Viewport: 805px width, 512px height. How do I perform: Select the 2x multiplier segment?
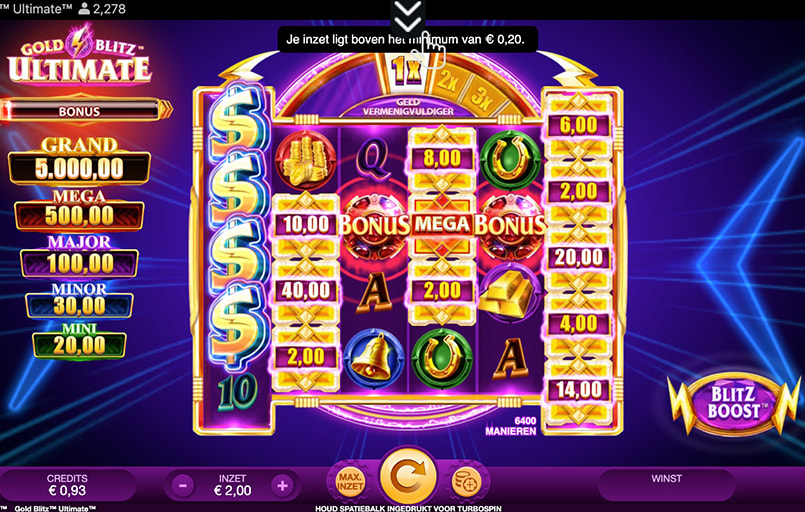[x=448, y=81]
